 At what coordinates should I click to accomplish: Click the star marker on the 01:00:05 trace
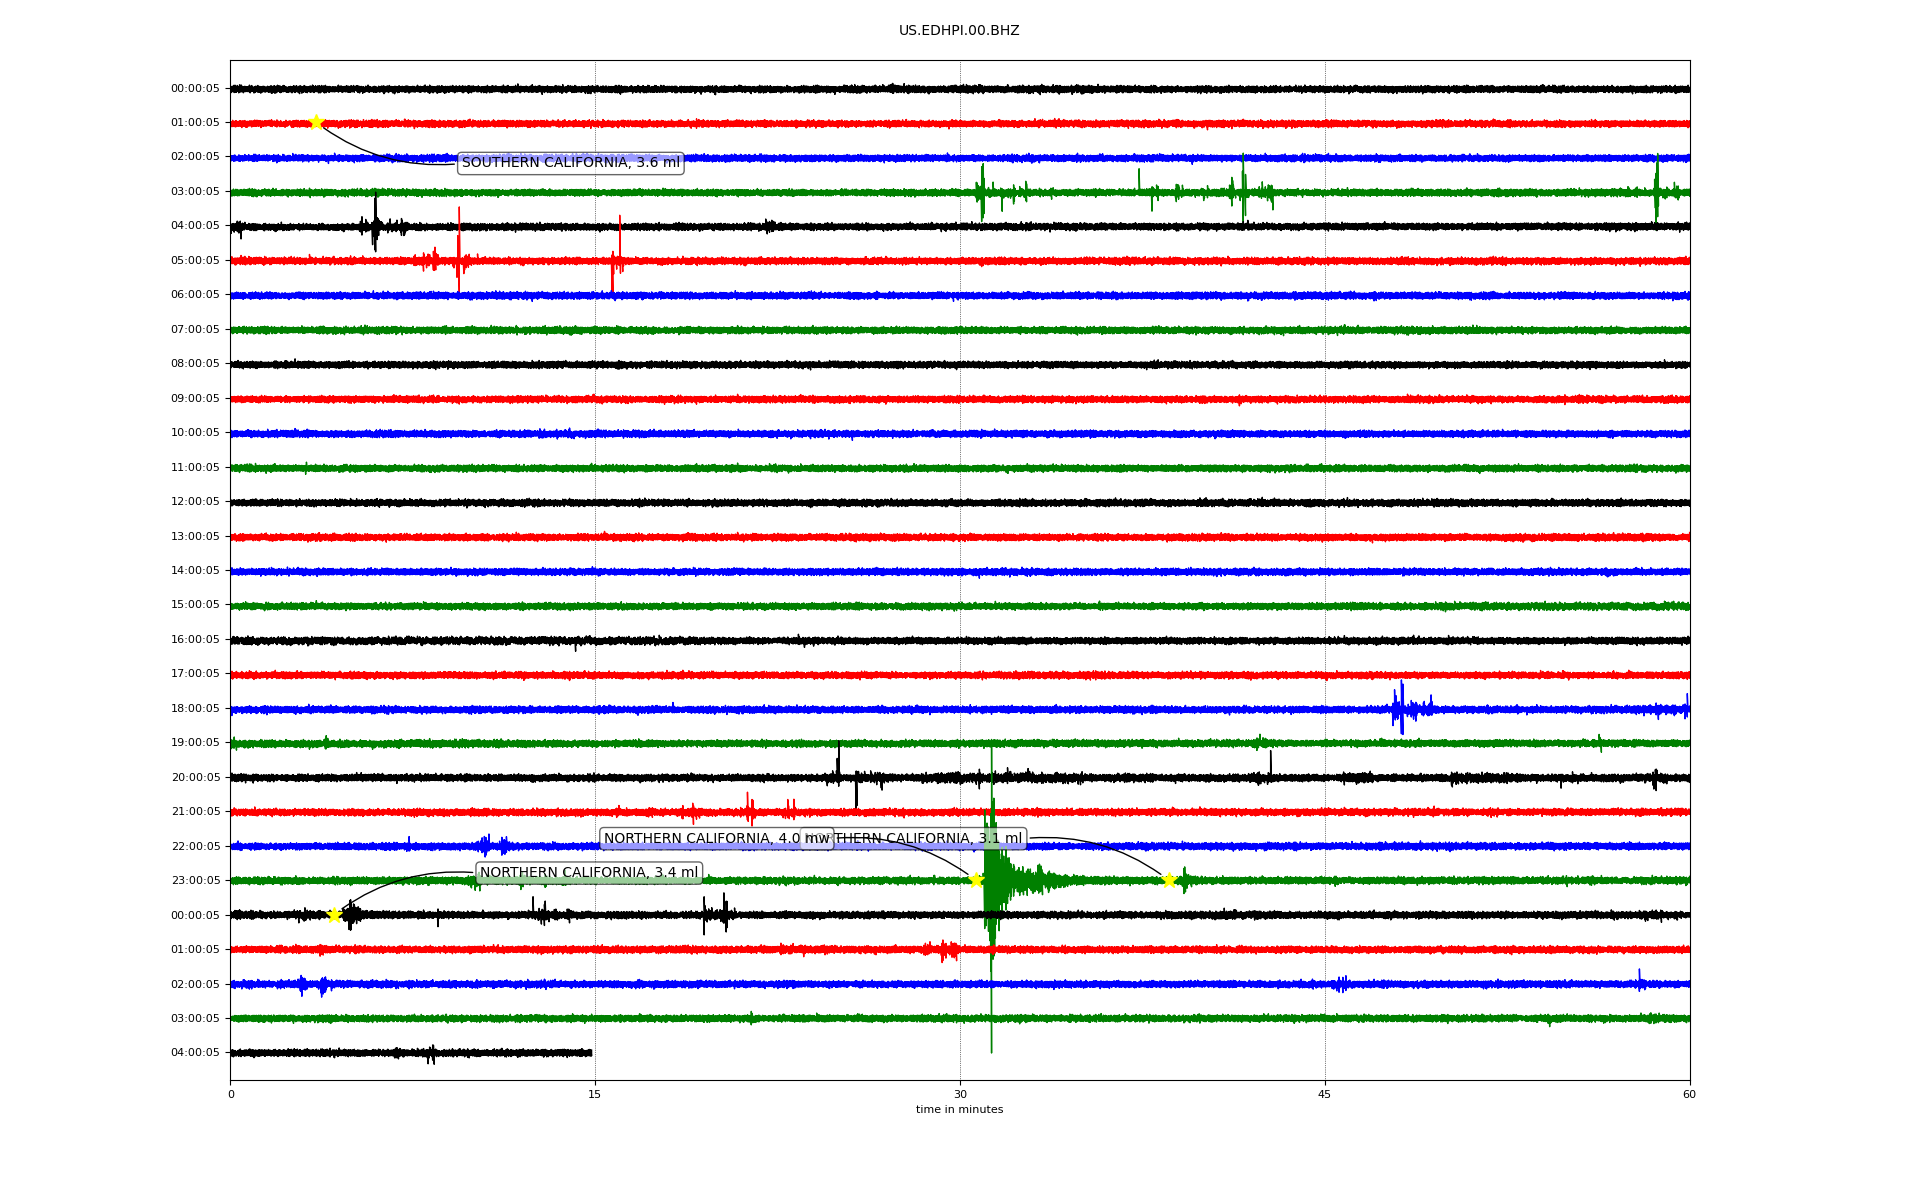coord(316,122)
